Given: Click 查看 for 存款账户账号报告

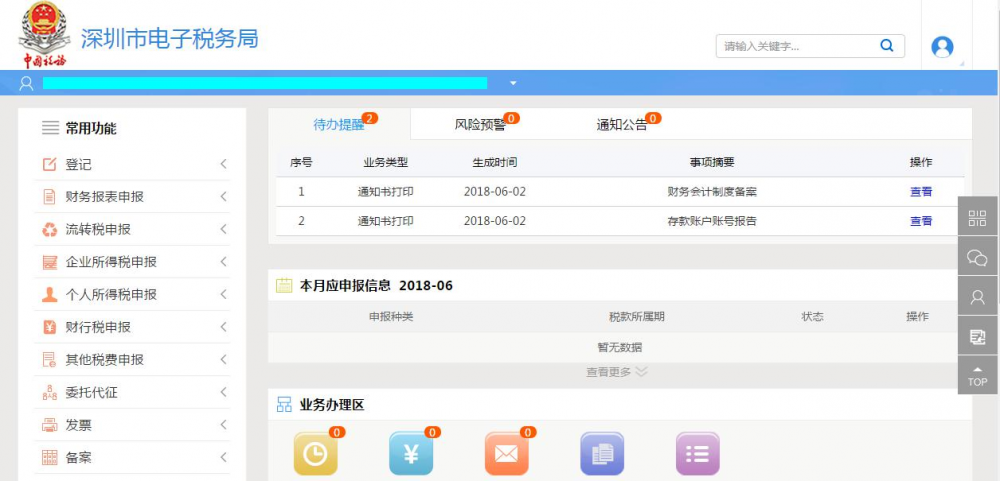Looking at the screenshot, I should click(x=920, y=221).
